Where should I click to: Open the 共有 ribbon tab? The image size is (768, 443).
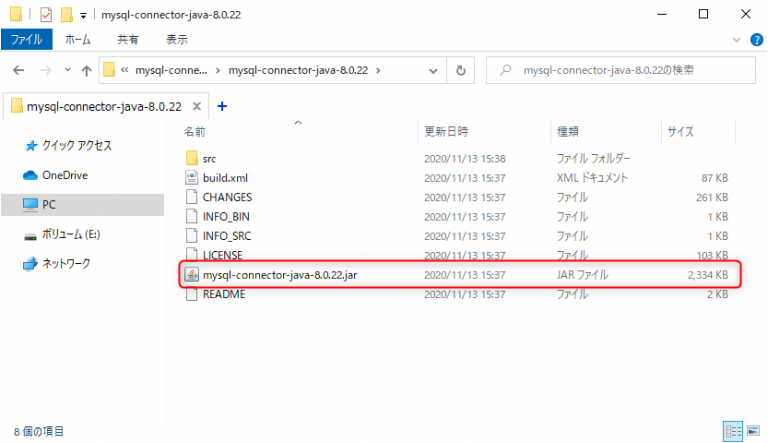click(128, 39)
